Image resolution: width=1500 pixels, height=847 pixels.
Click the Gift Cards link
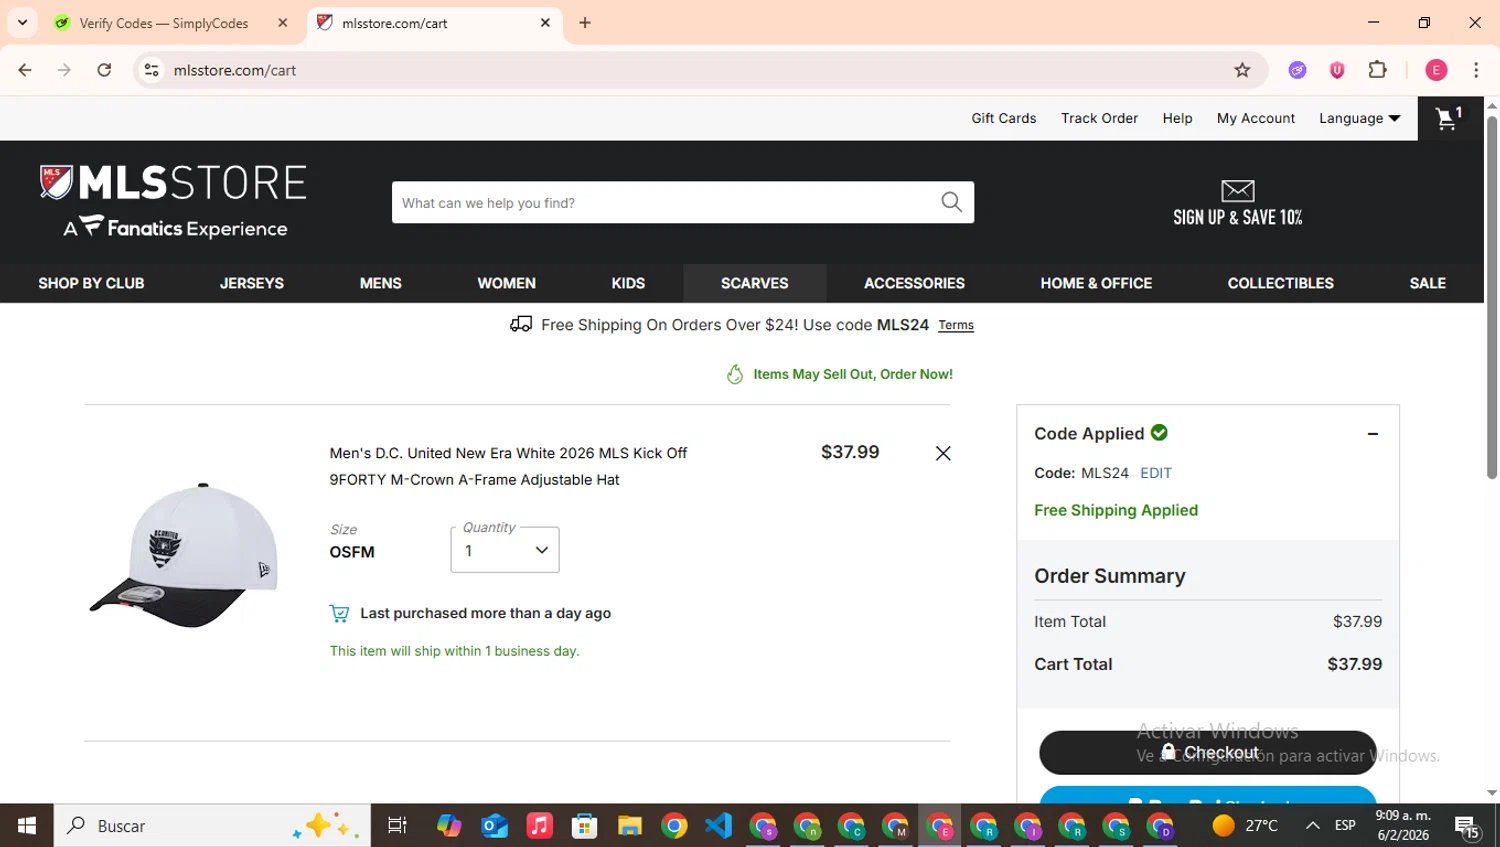click(x=1004, y=118)
